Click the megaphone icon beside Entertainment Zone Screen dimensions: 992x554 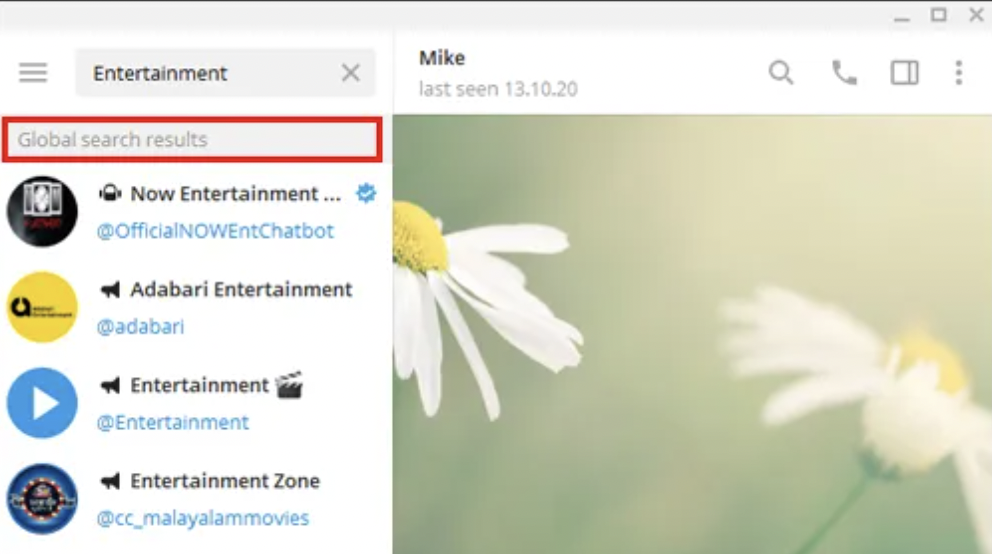click(110, 481)
